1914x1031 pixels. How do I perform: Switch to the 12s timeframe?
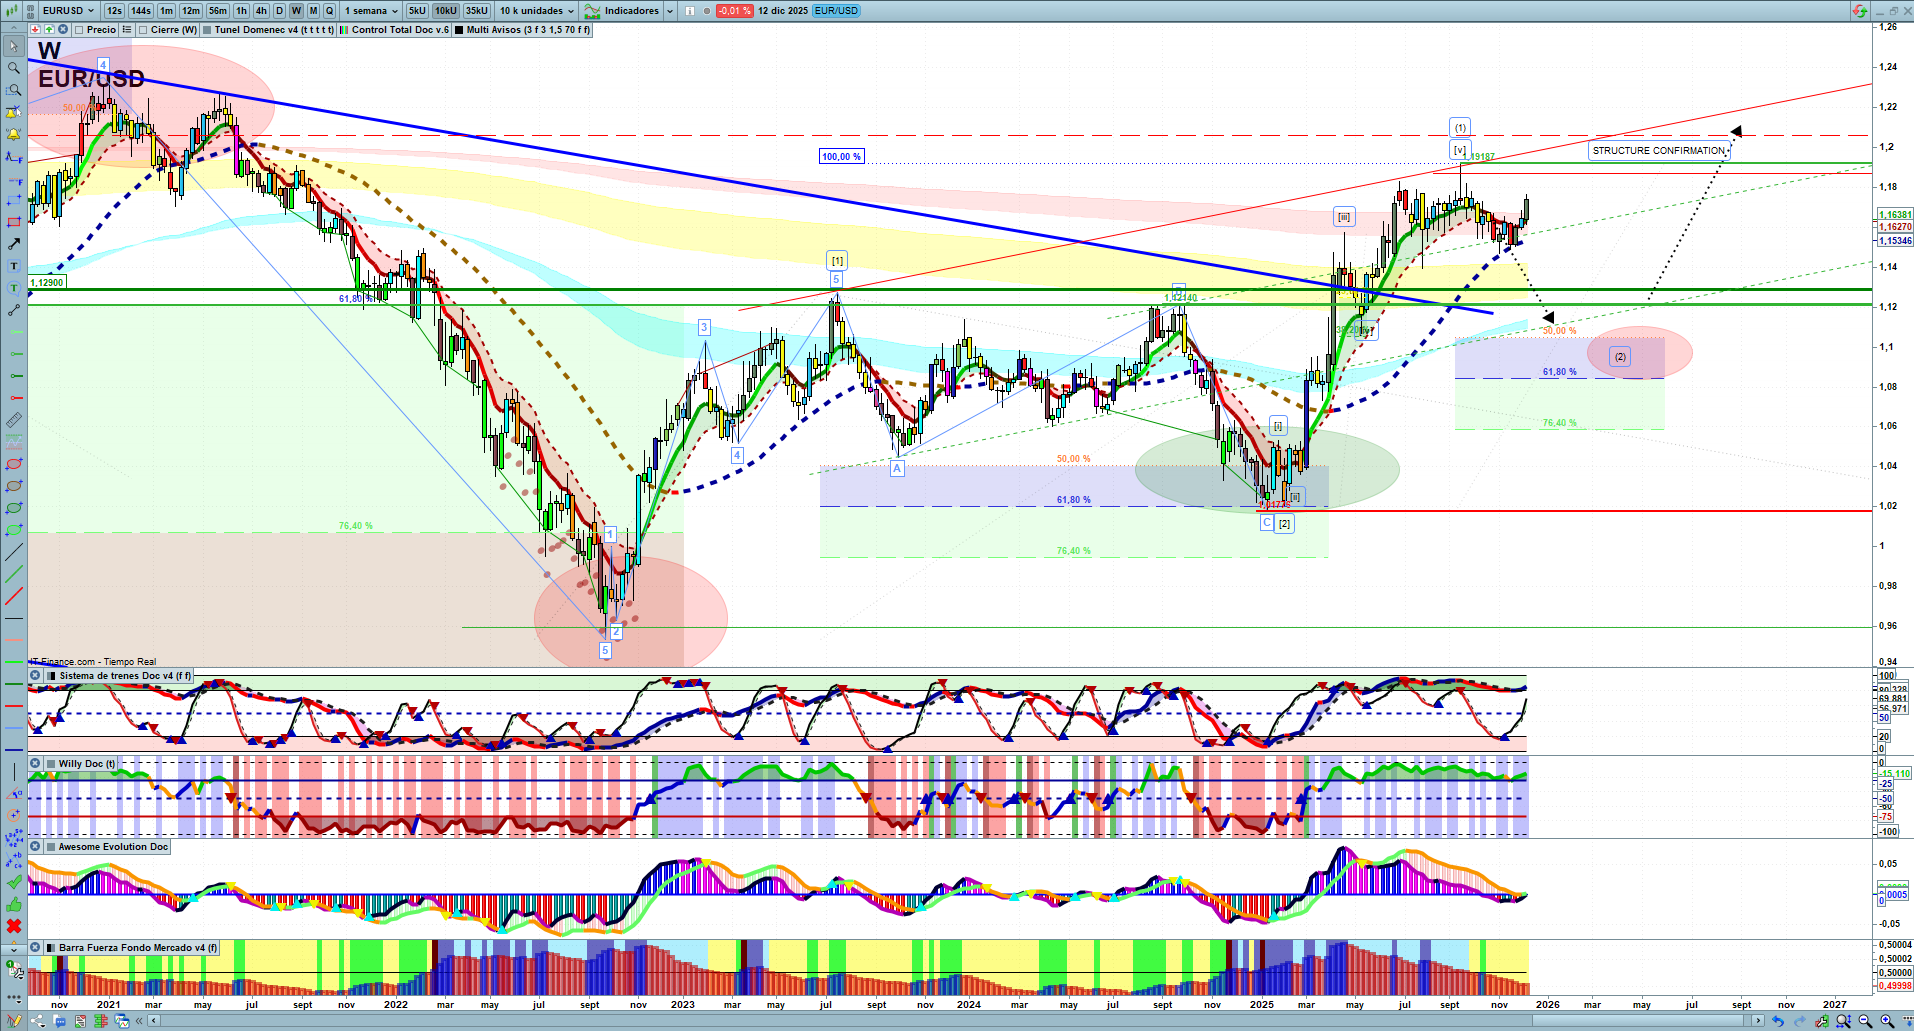[114, 11]
